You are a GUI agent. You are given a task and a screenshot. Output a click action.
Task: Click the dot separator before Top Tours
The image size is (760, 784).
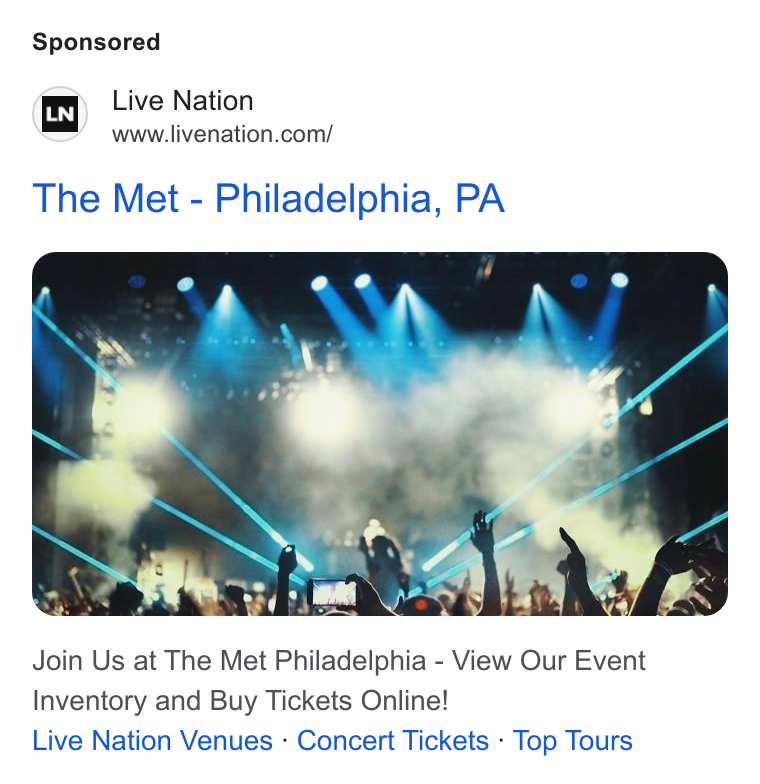(x=501, y=740)
